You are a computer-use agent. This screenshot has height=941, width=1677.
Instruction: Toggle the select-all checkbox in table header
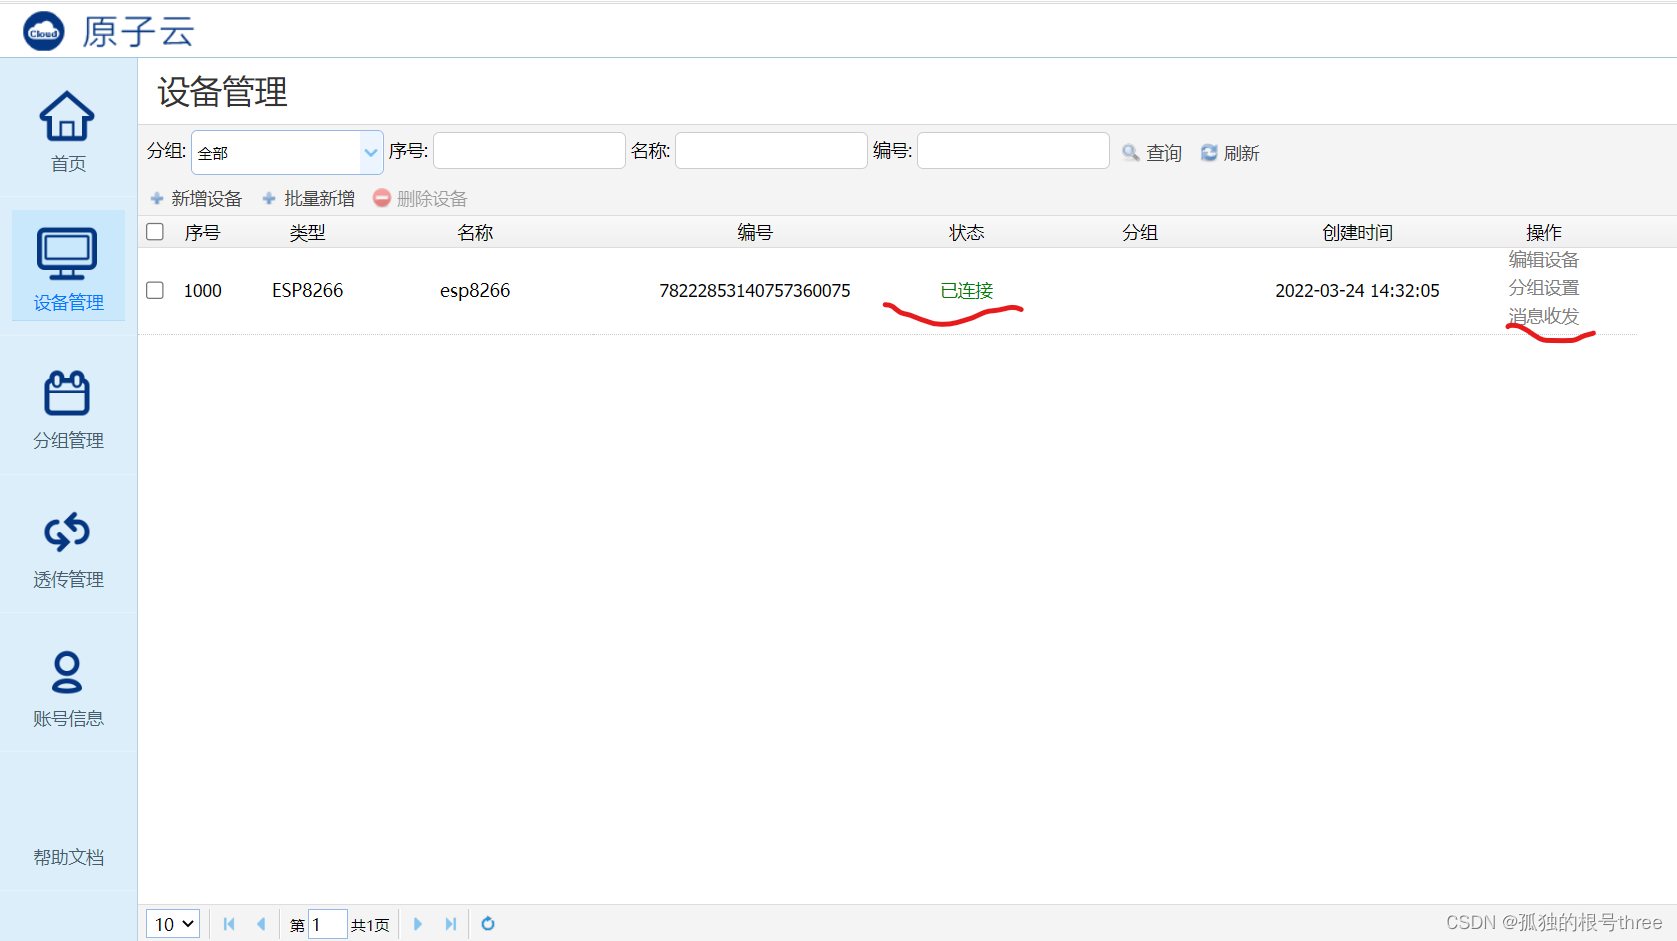tap(155, 232)
